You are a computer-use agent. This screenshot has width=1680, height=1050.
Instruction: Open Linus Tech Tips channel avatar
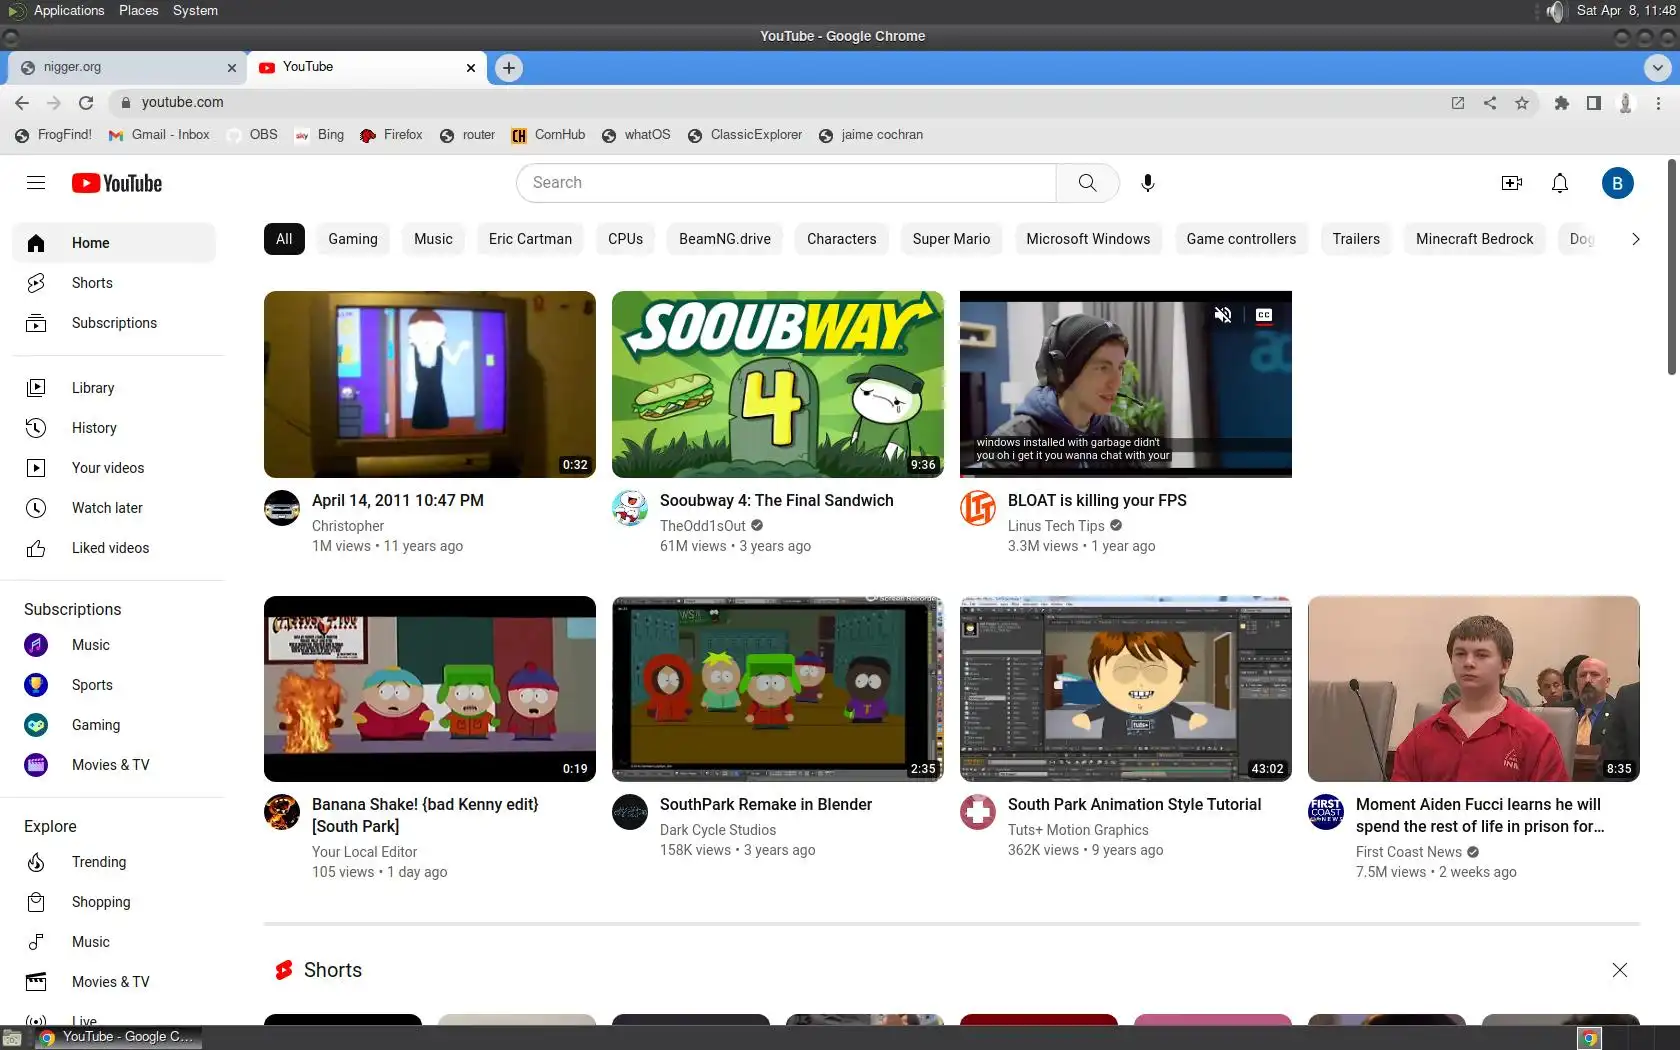[x=978, y=508]
